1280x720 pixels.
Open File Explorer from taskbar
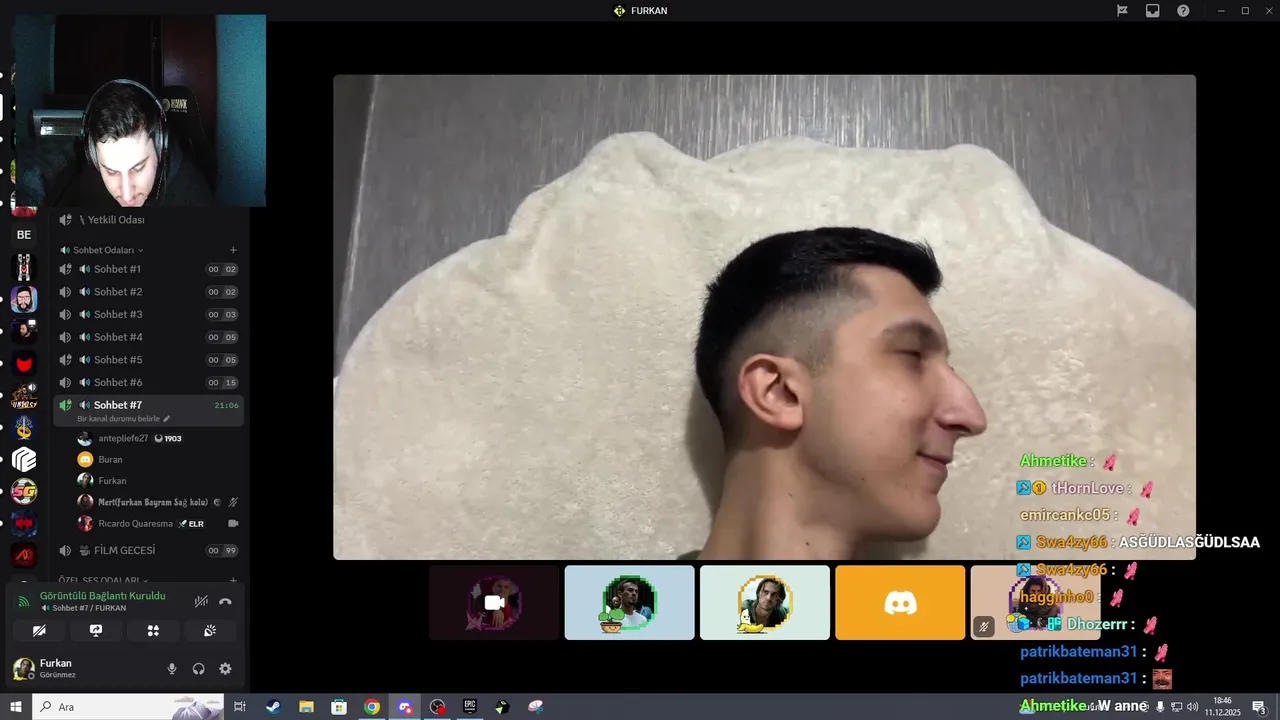(306, 707)
